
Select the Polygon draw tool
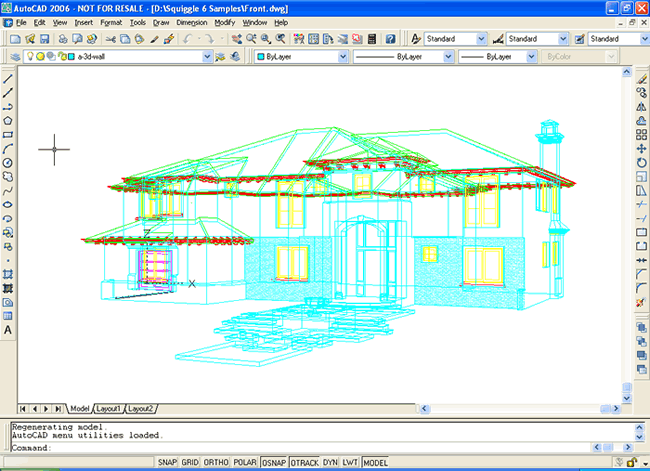pyautogui.click(x=7, y=121)
